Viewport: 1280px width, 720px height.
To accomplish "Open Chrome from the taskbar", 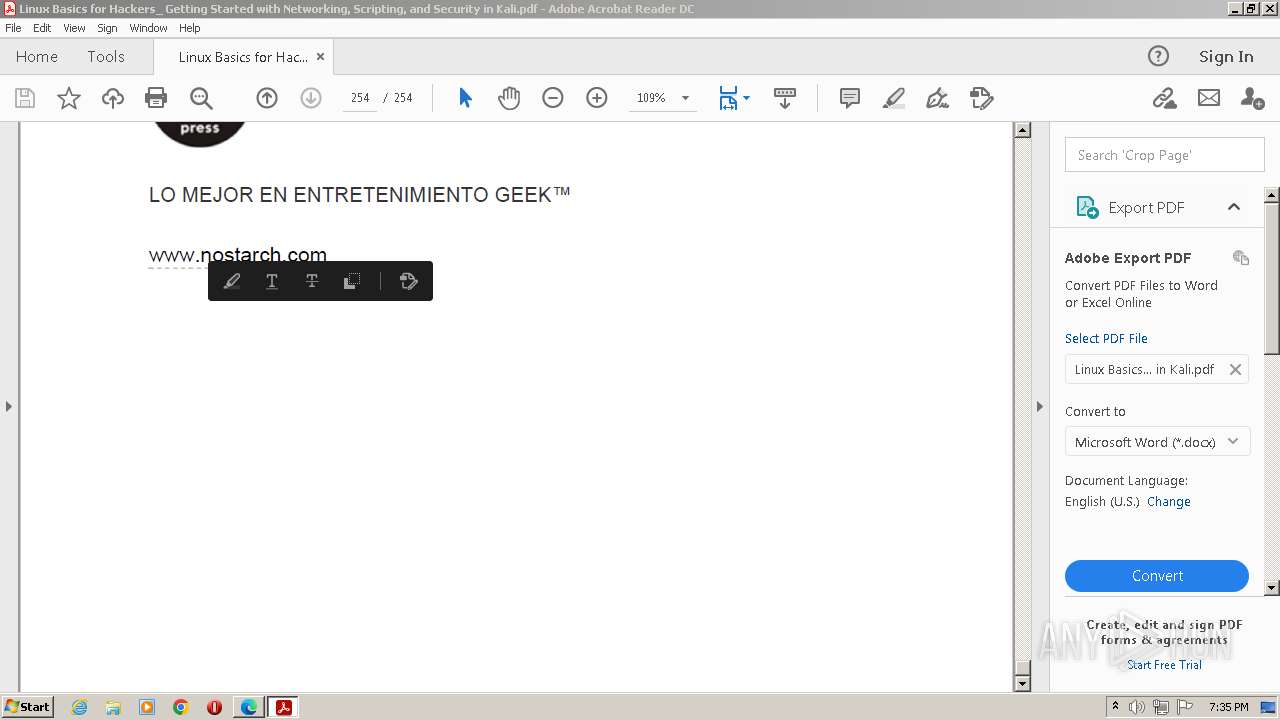I will (180, 707).
